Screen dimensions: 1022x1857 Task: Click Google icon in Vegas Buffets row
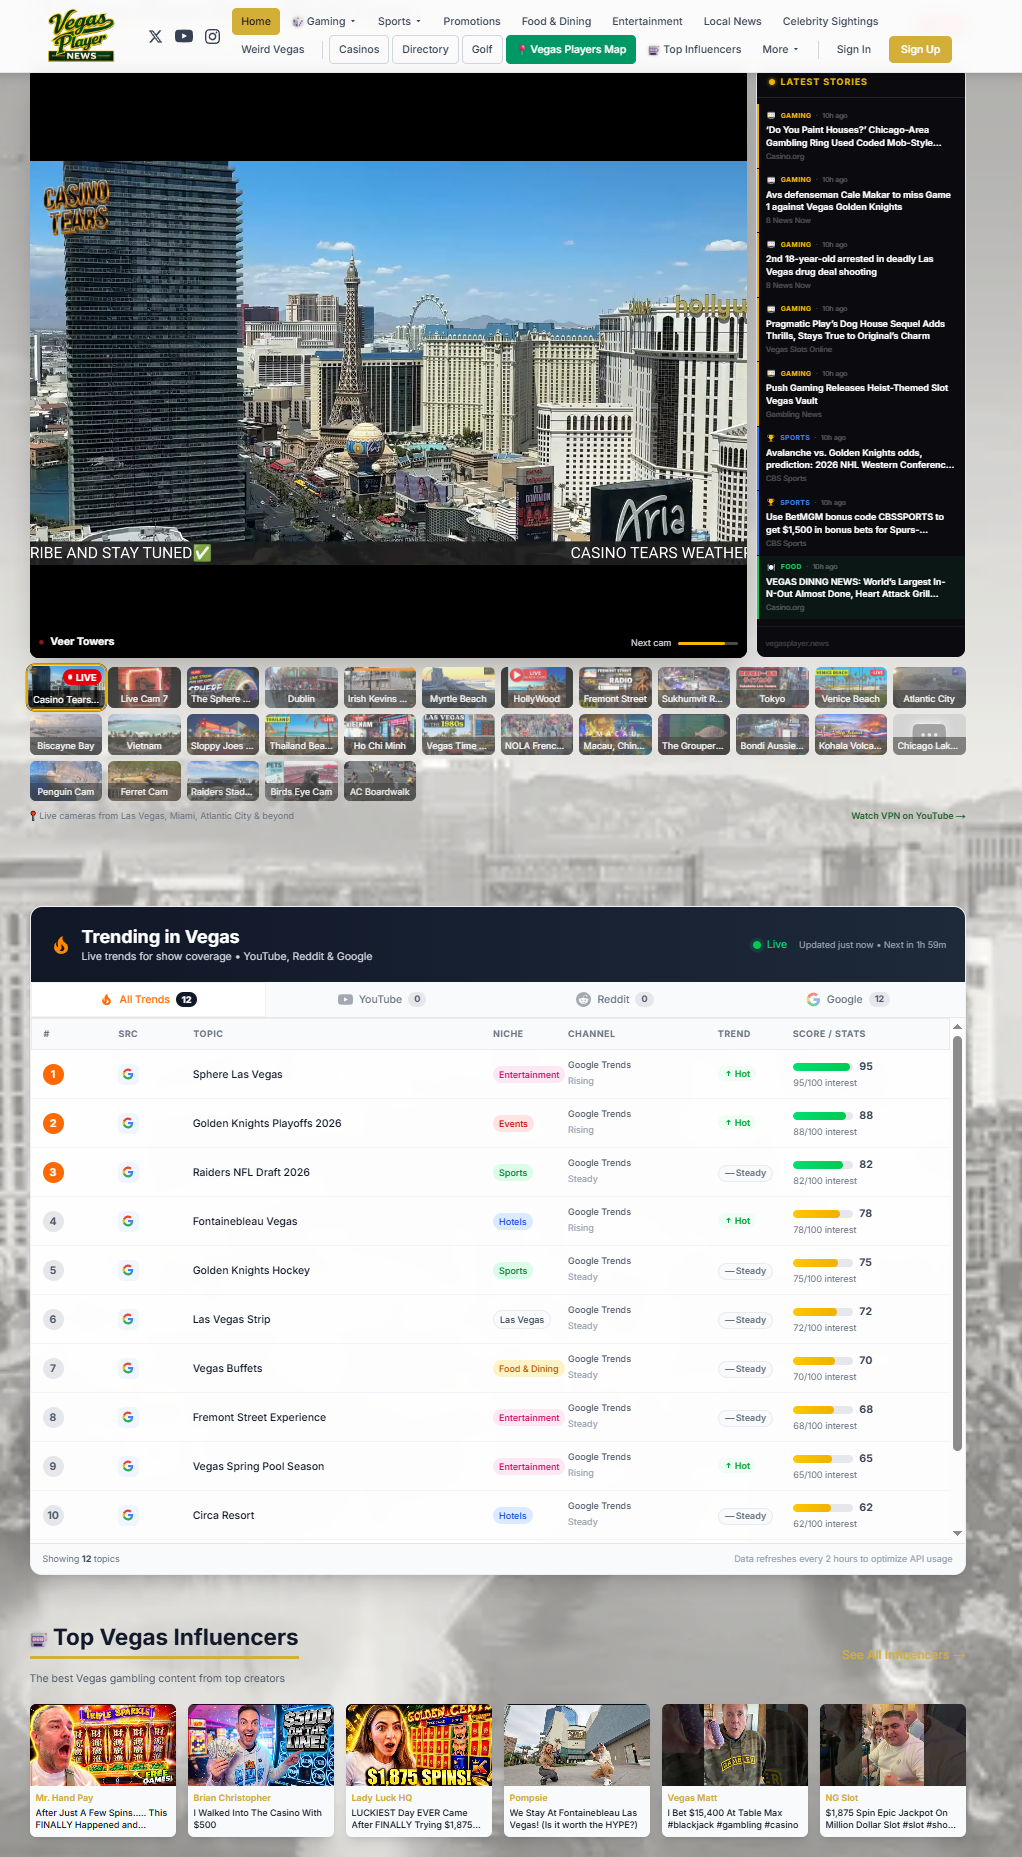tap(128, 1368)
